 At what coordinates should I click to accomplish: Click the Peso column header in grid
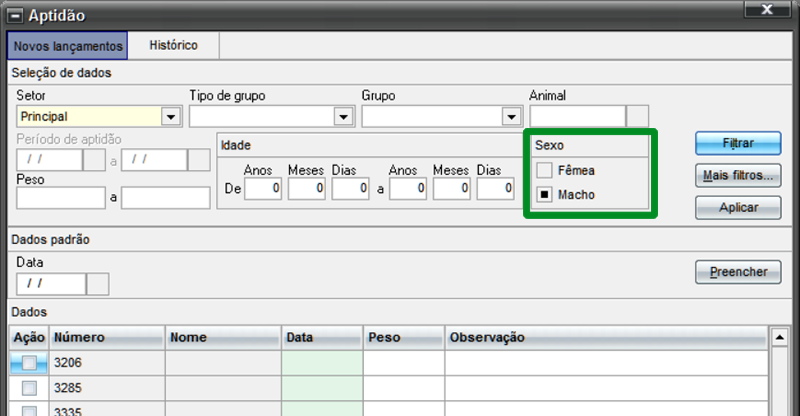[x=404, y=337]
